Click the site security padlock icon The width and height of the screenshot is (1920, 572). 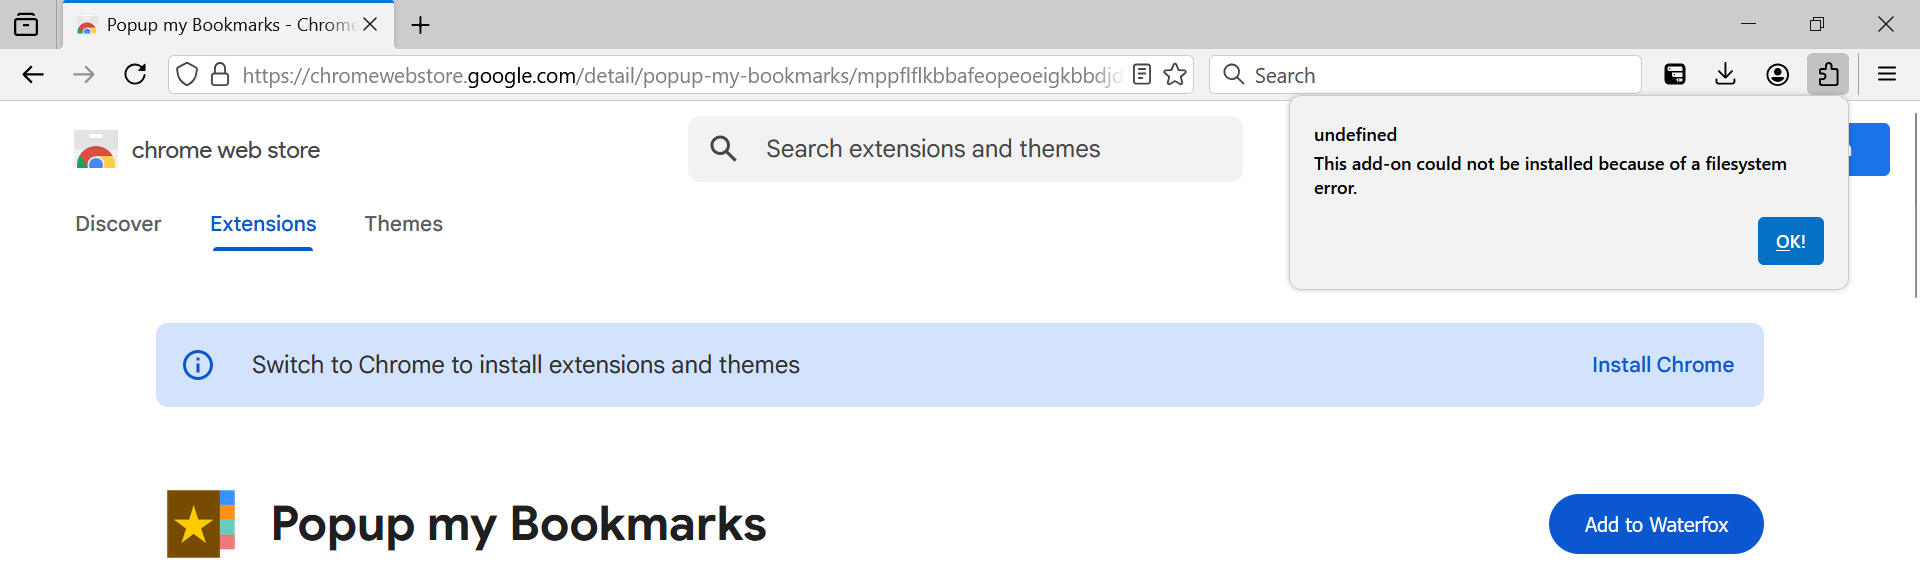(x=220, y=75)
